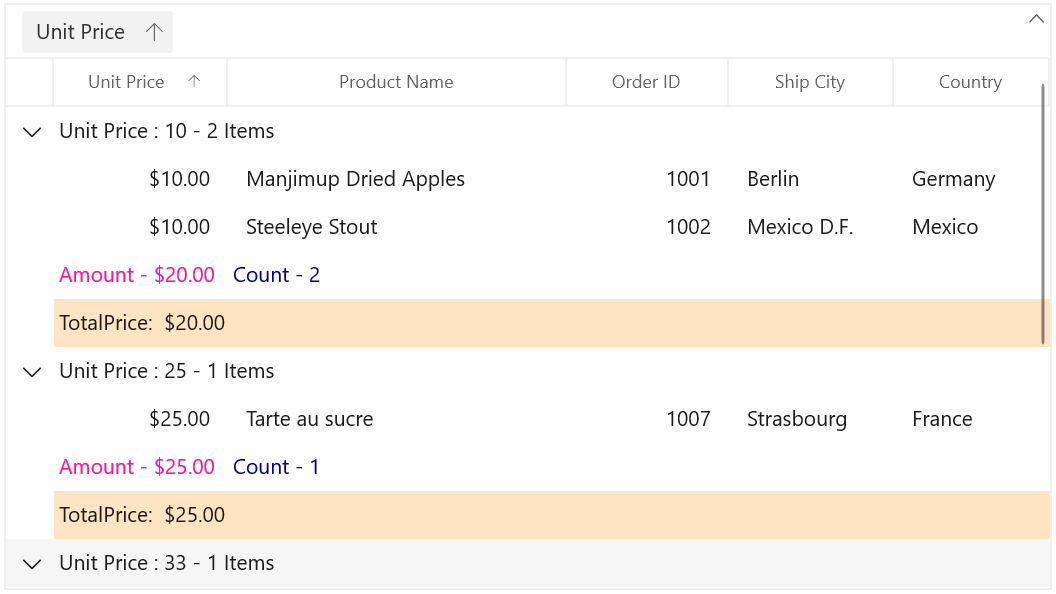Viewport: 1056px width, 594px height.
Task: Collapse the Unit Price 25 group
Action: [x=32, y=372]
